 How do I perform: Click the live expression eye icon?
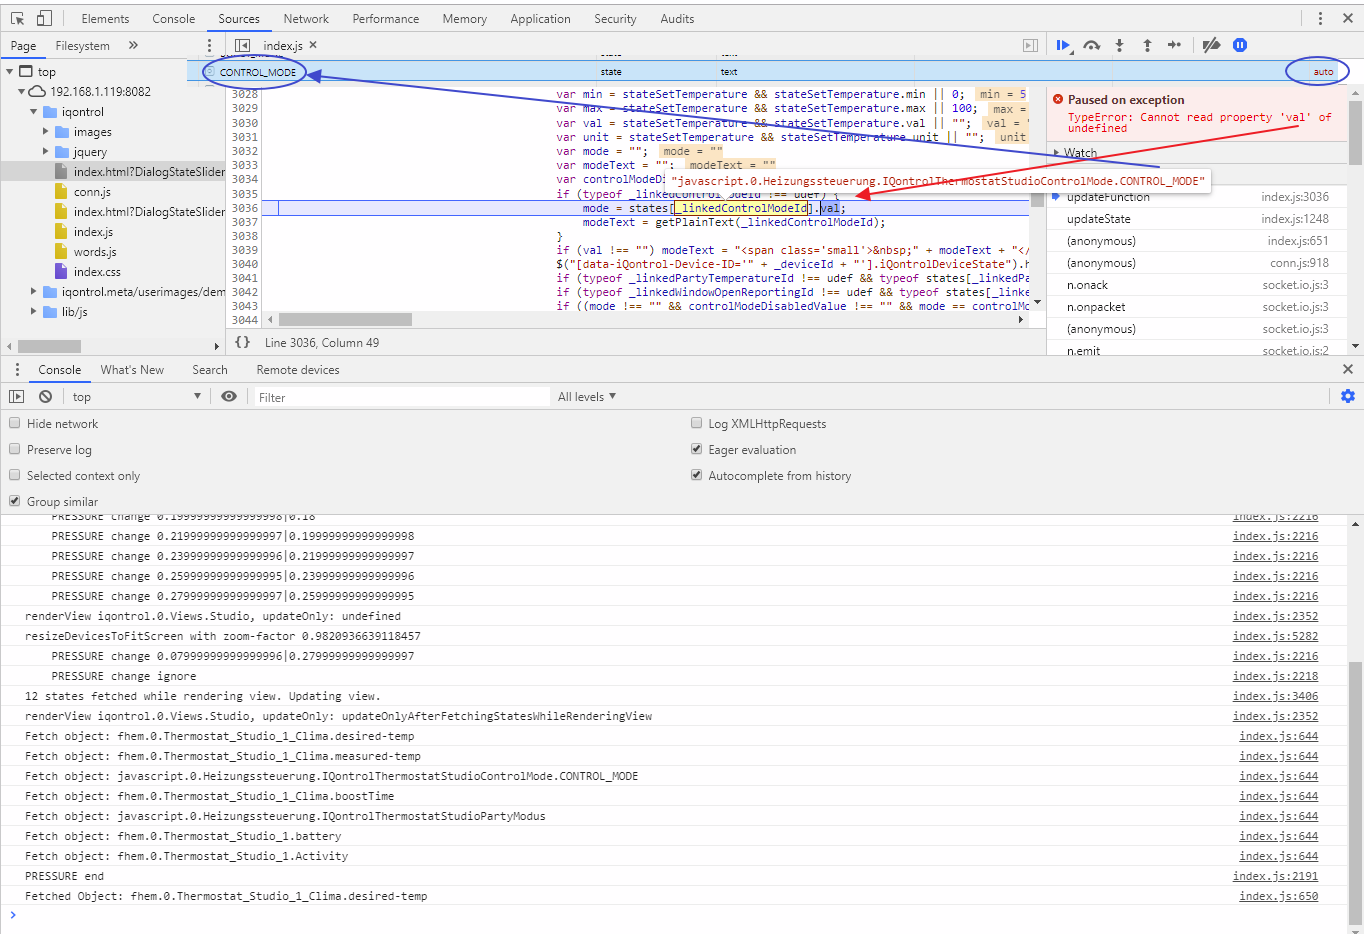click(229, 396)
